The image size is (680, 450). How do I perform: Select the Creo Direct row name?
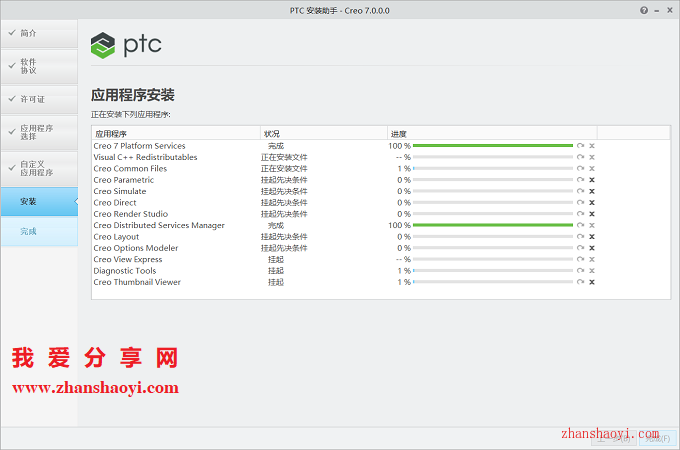[115, 202]
